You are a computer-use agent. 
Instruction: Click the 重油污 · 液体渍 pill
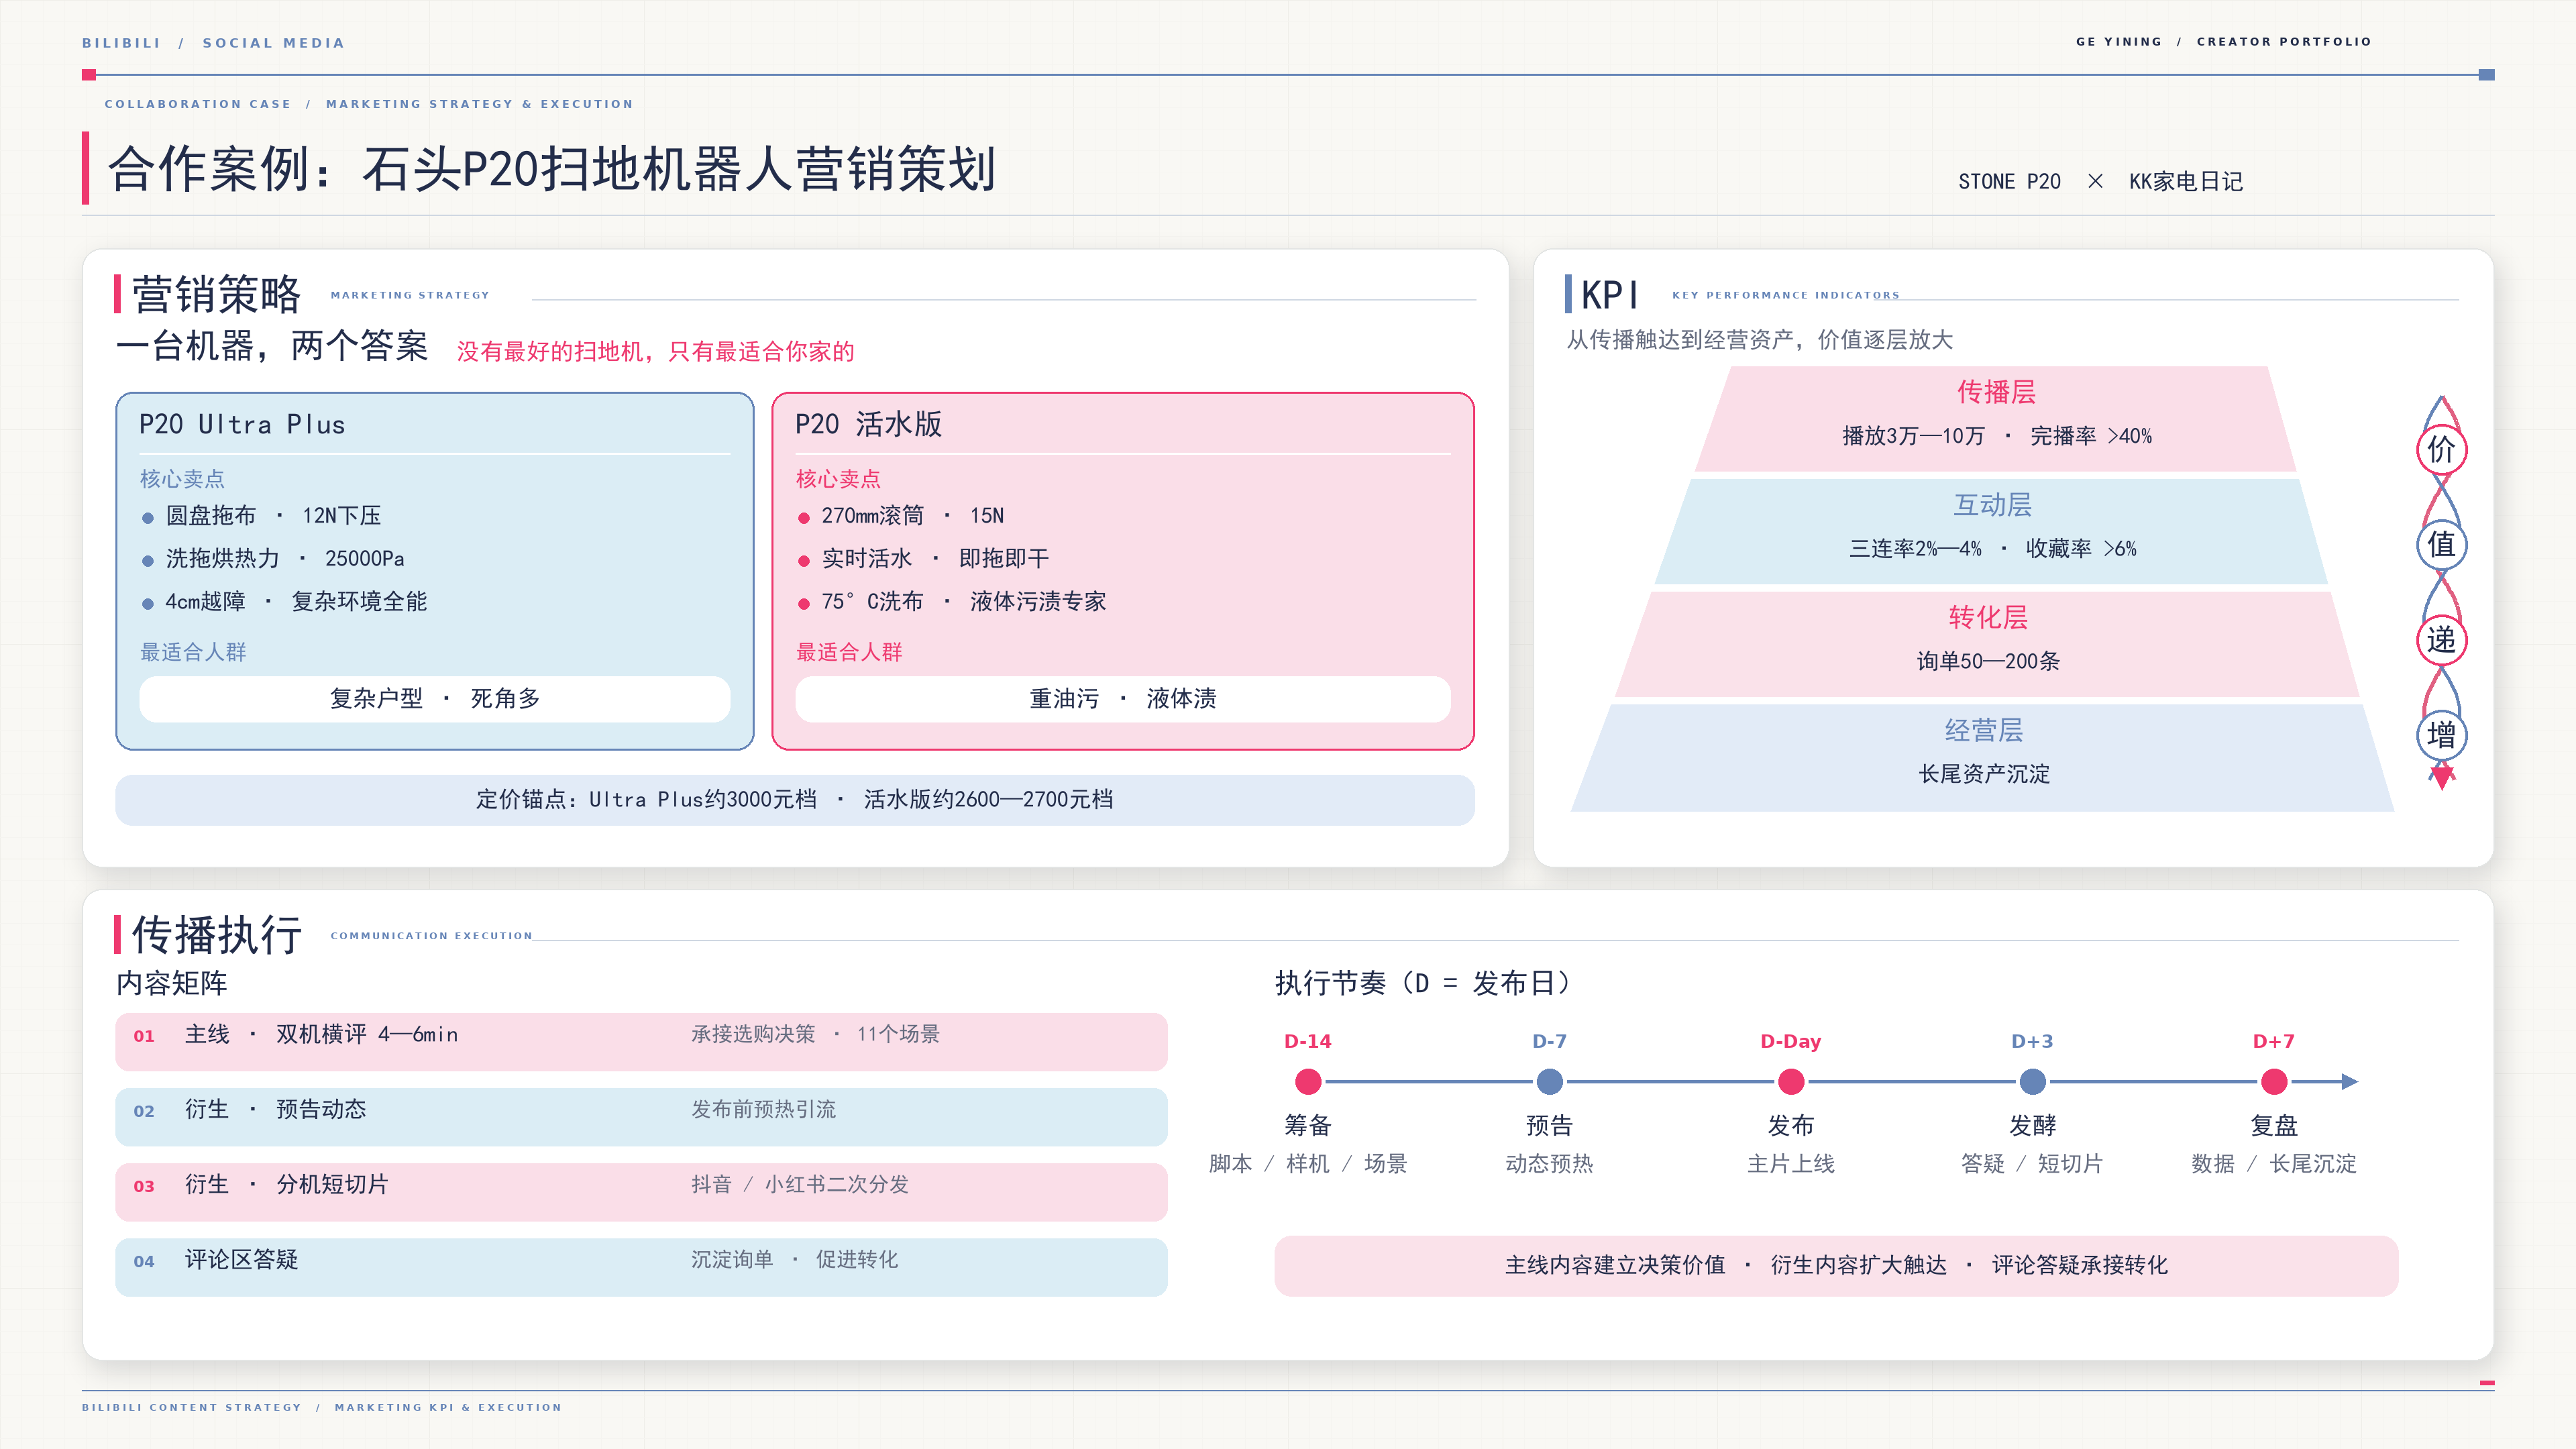pyautogui.click(x=1122, y=698)
